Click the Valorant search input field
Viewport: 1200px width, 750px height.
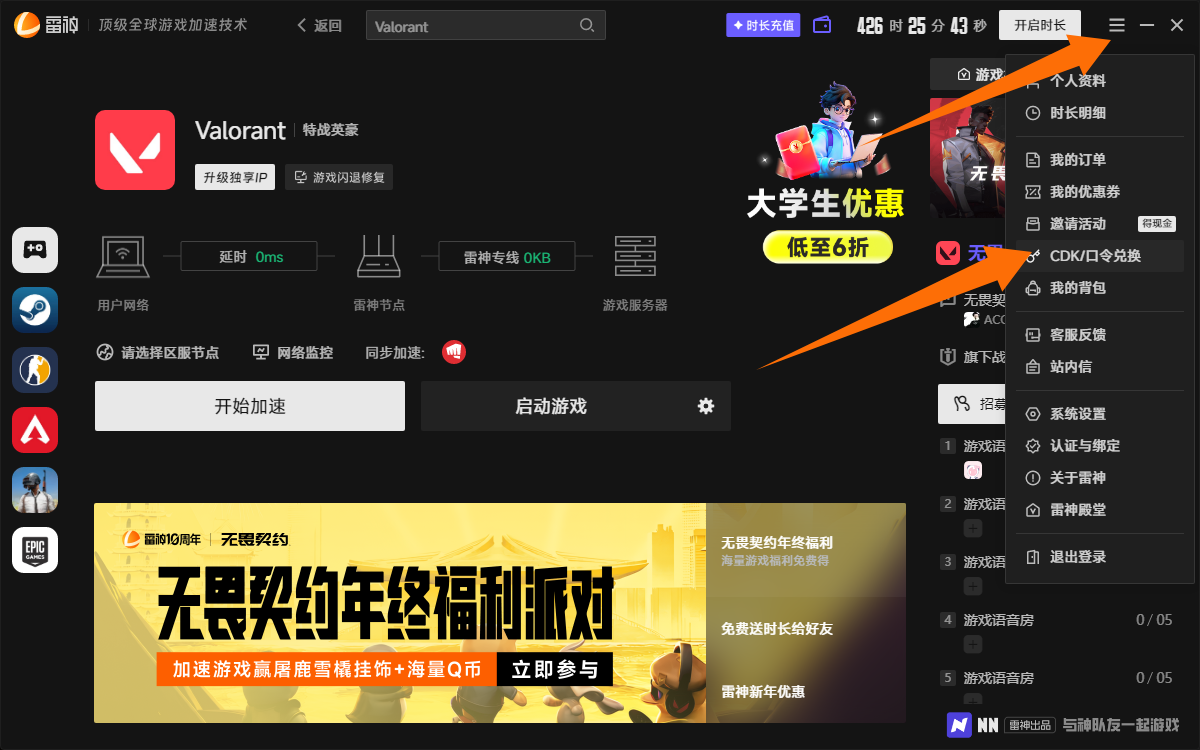[485, 26]
